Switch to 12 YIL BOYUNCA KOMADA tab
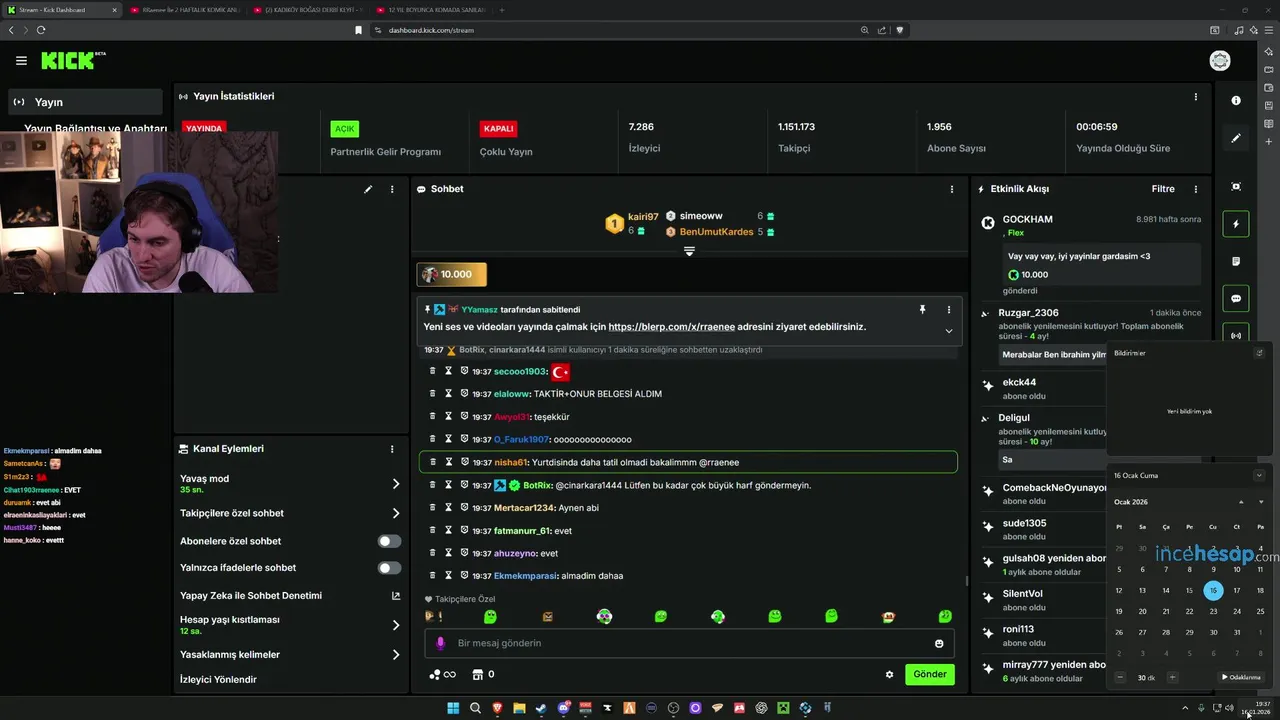 (x=430, y=10)
